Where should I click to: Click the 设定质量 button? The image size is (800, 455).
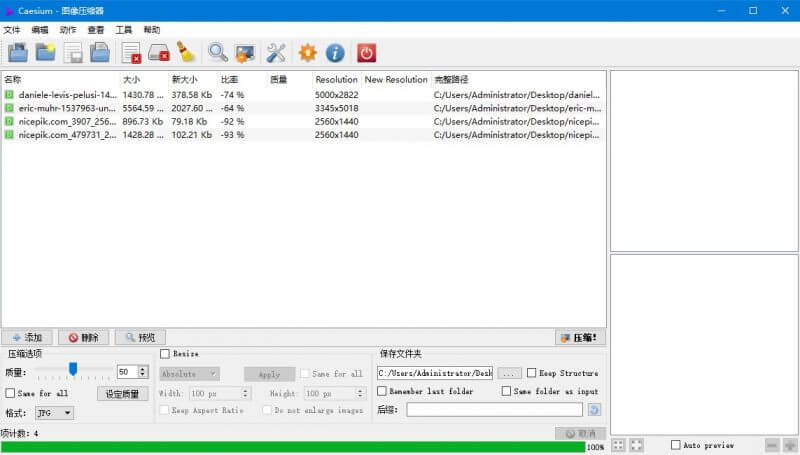point(123,393)
